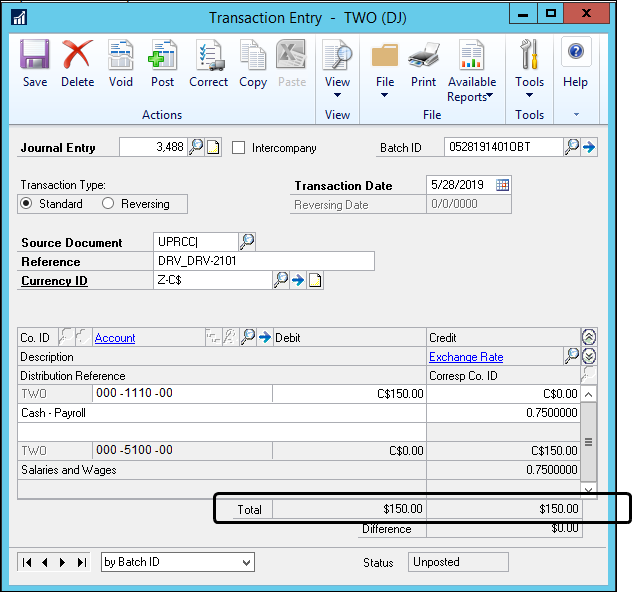Open Batch ID lookup magnifier
The image size is (633, 592).
(572, 147)
